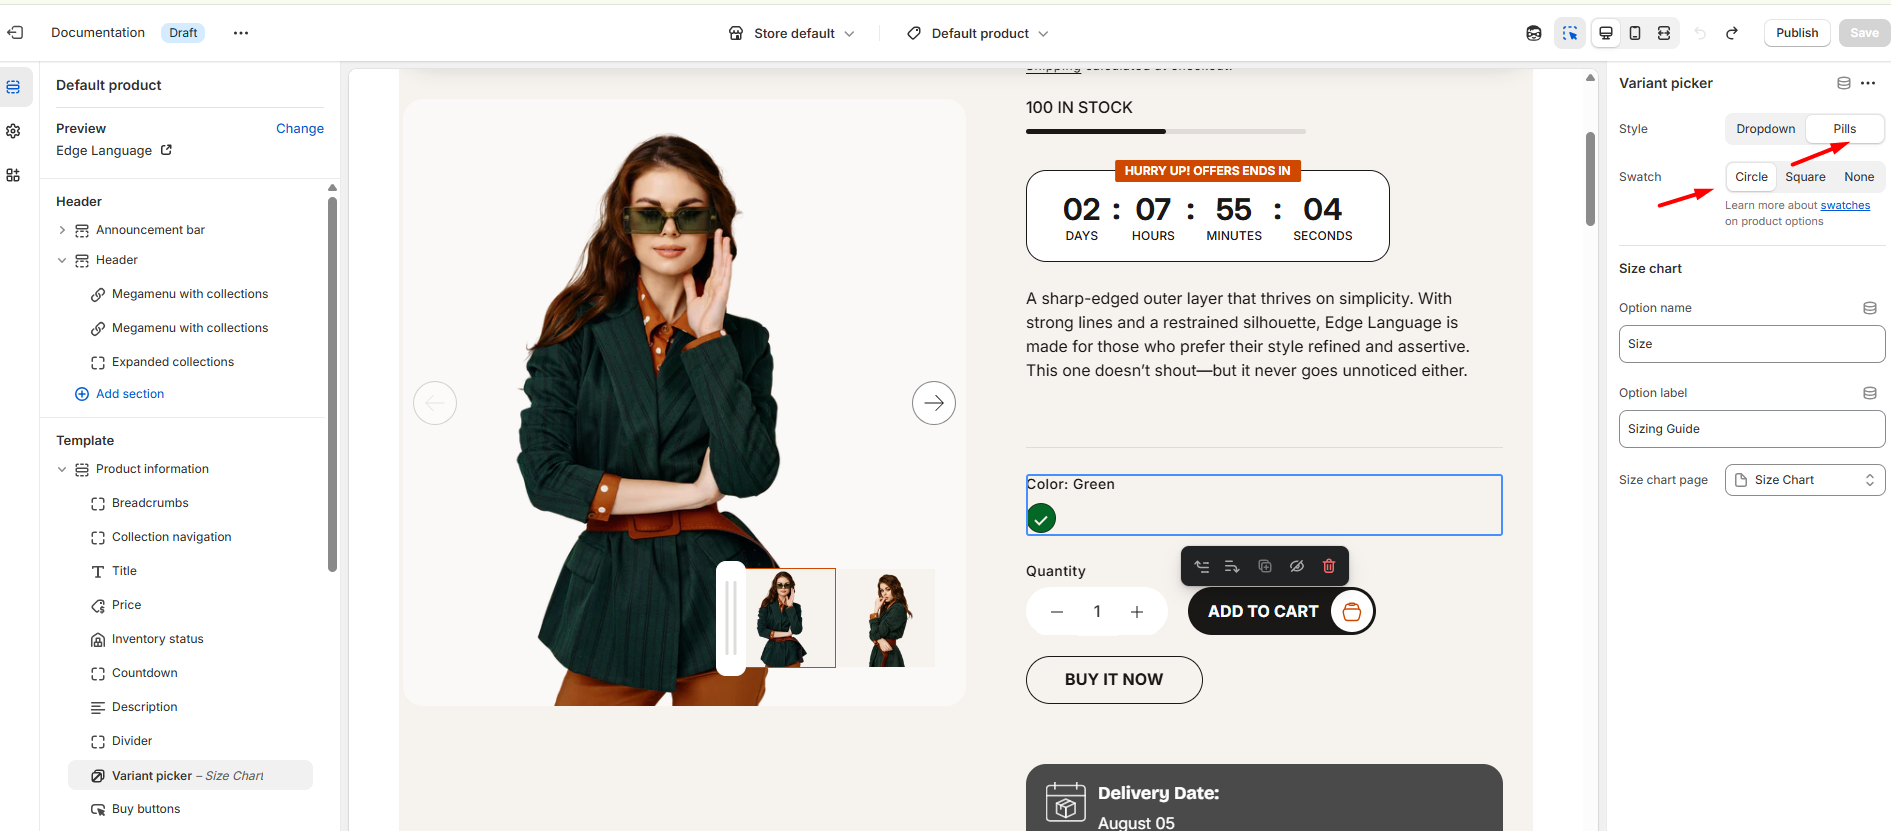This screenshot has height=831, width=1891.
Task: Select Pills style option
Action: pos(1845,129)
